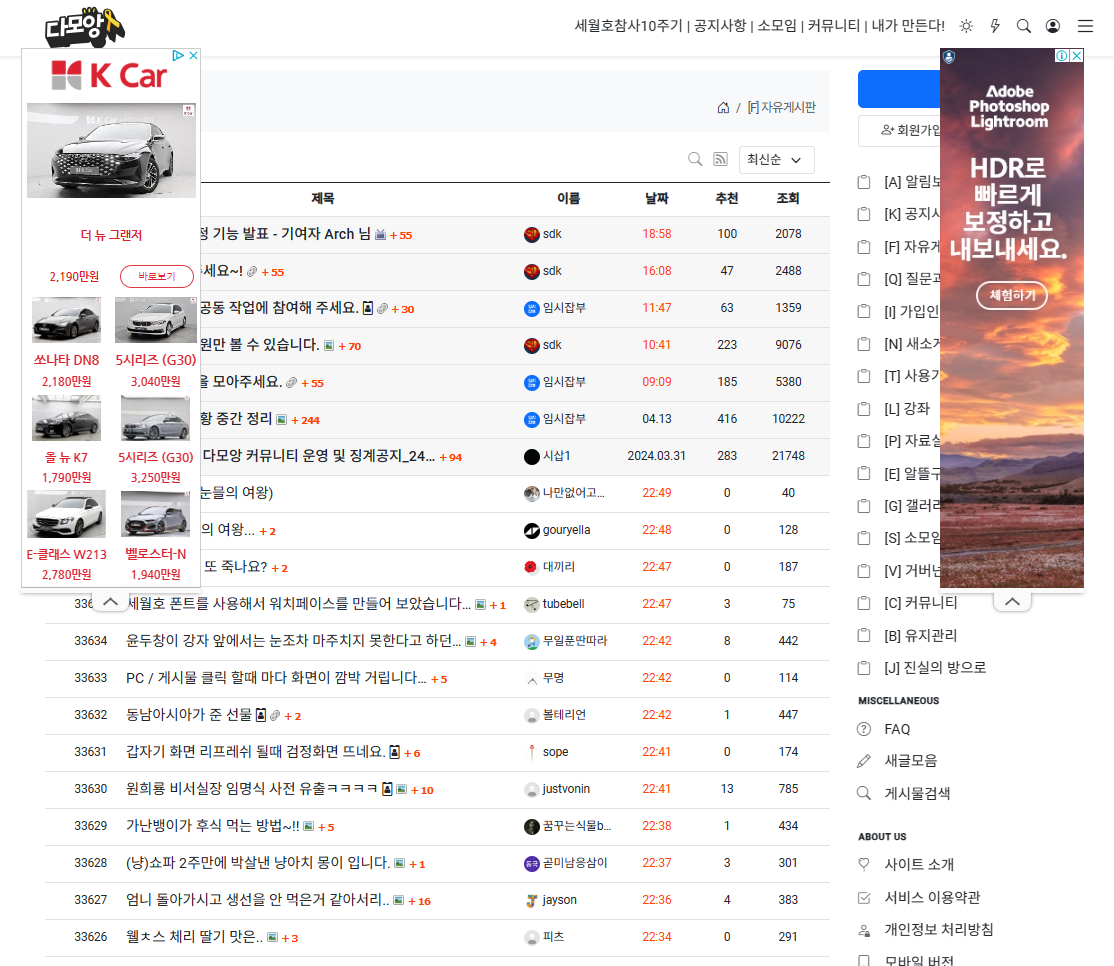
Task: Click the RSS feed icon above list
Action: coord(720,159)
